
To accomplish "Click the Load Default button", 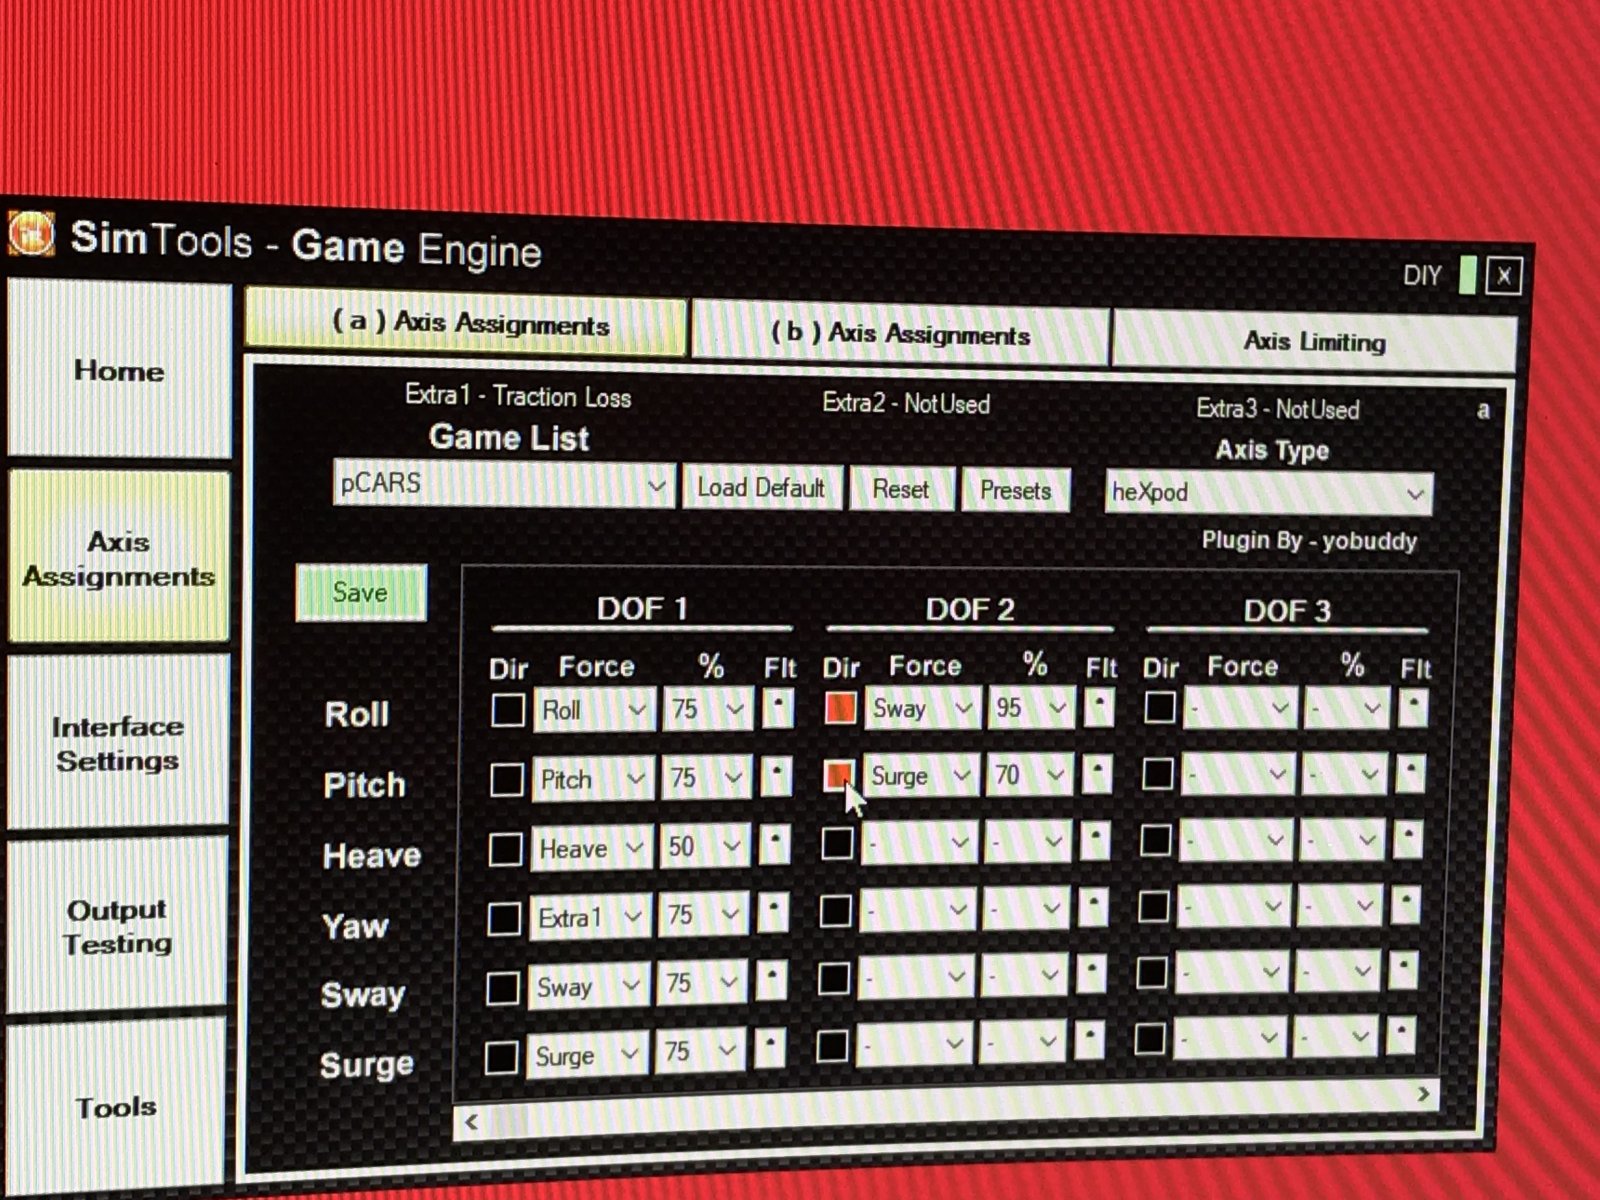I will point(762,488).
